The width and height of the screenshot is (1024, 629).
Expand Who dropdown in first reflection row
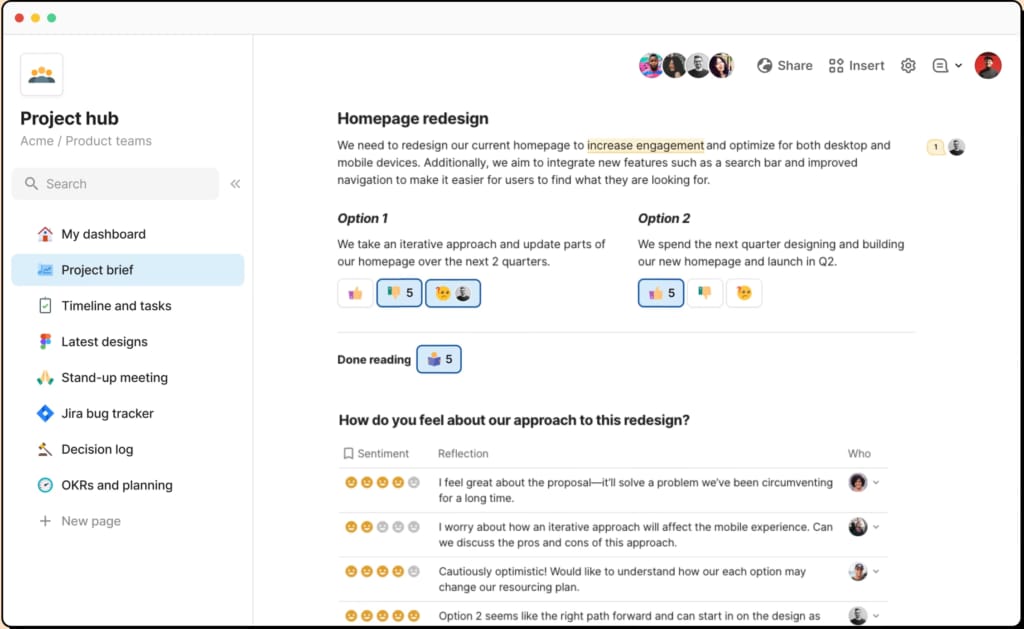[x=876, y=482]
